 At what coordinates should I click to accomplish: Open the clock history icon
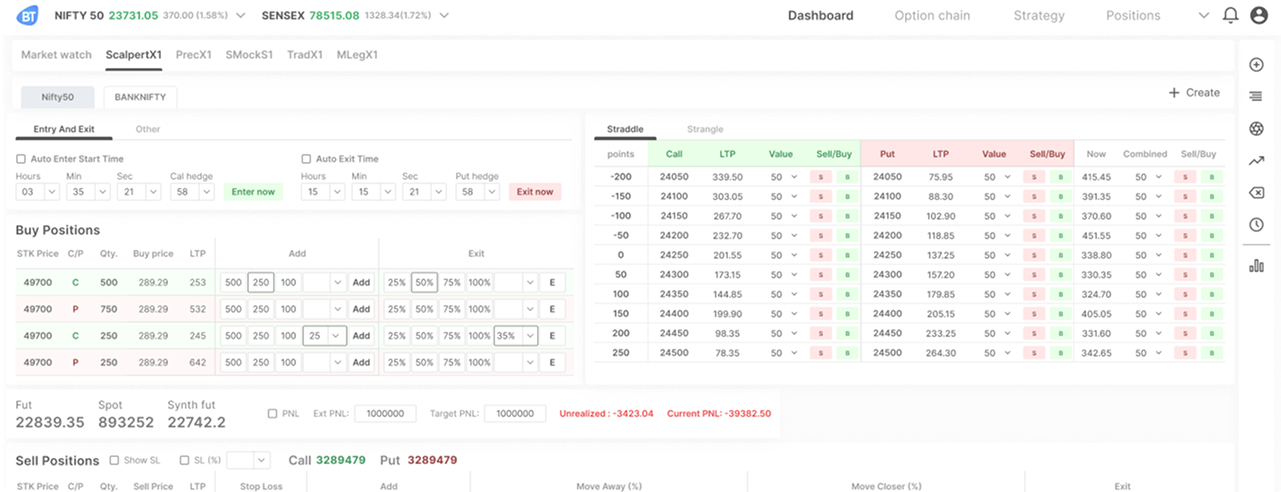tap(1256, 225)
